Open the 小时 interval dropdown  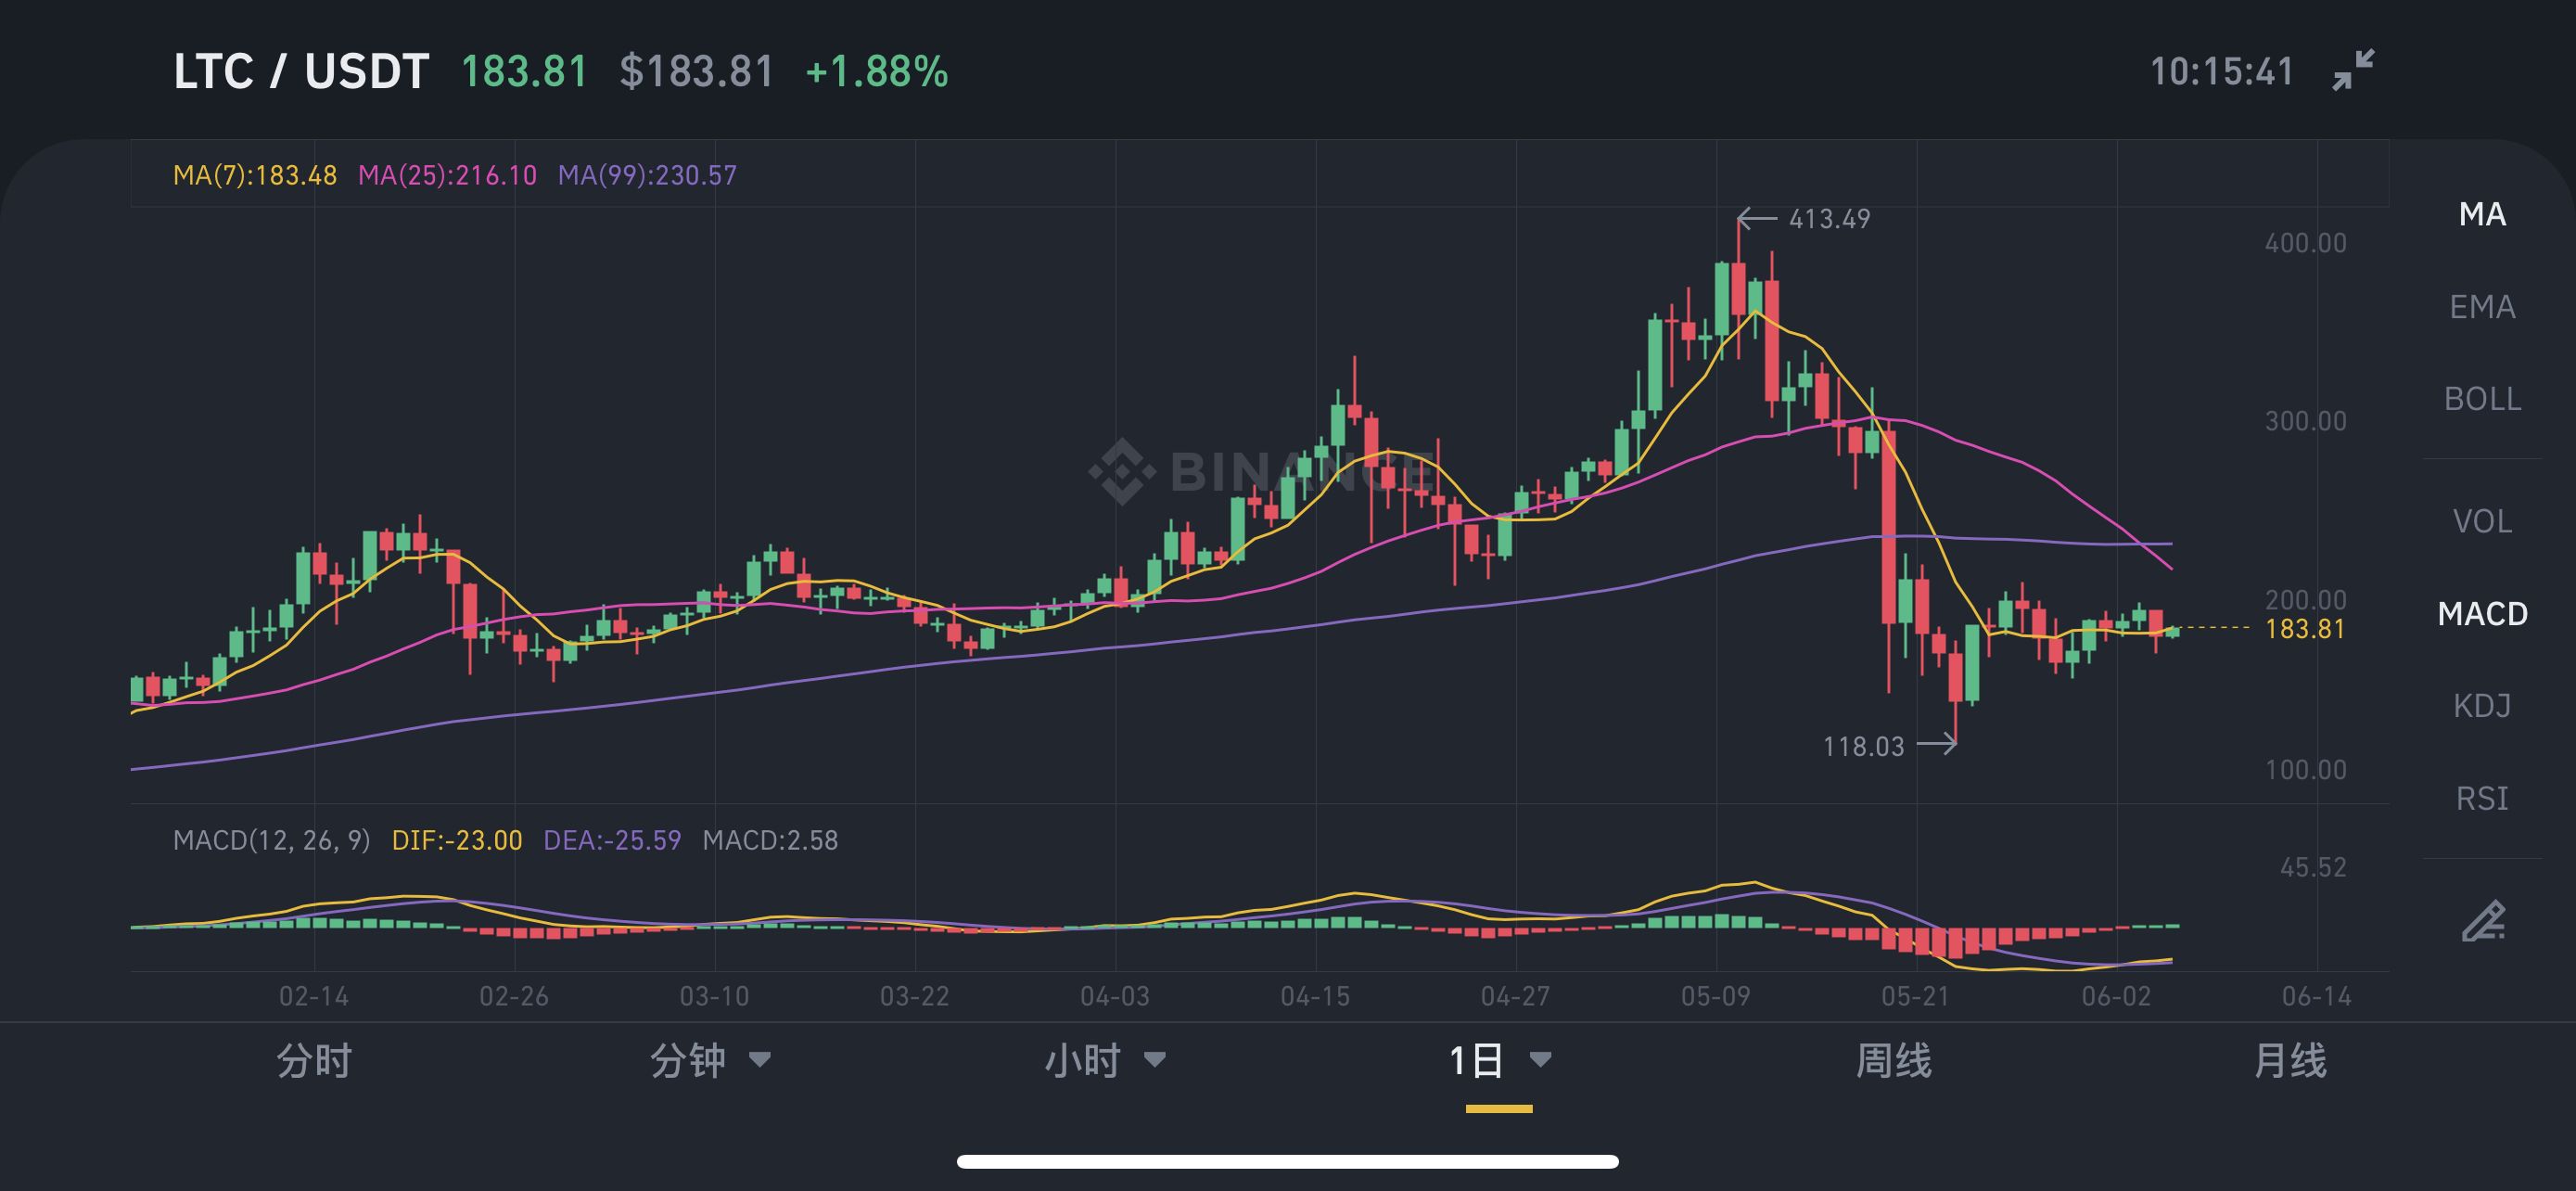pyautogui.click(x=1104, y=1060)
